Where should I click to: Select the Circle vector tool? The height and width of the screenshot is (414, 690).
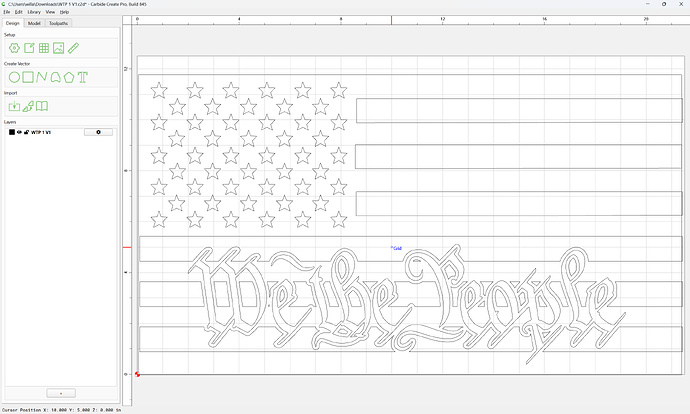(14, 77)
